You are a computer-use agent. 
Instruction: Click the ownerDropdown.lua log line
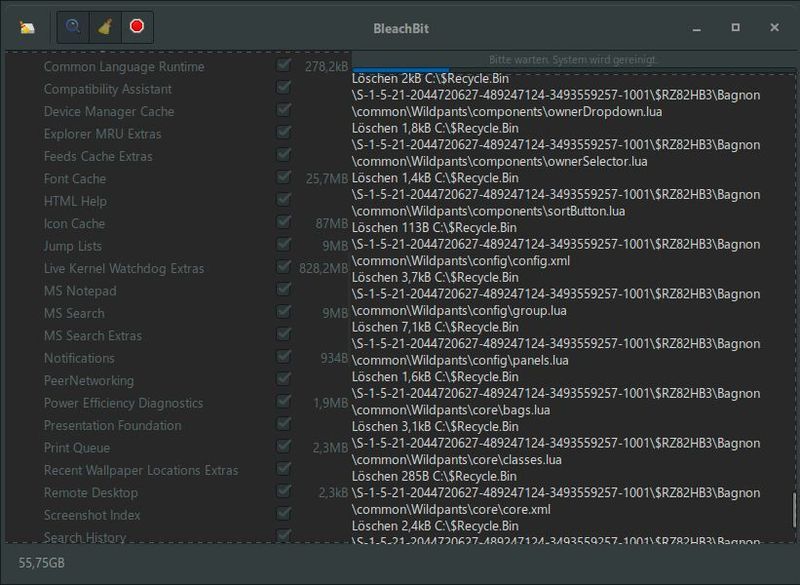[507, 112]
